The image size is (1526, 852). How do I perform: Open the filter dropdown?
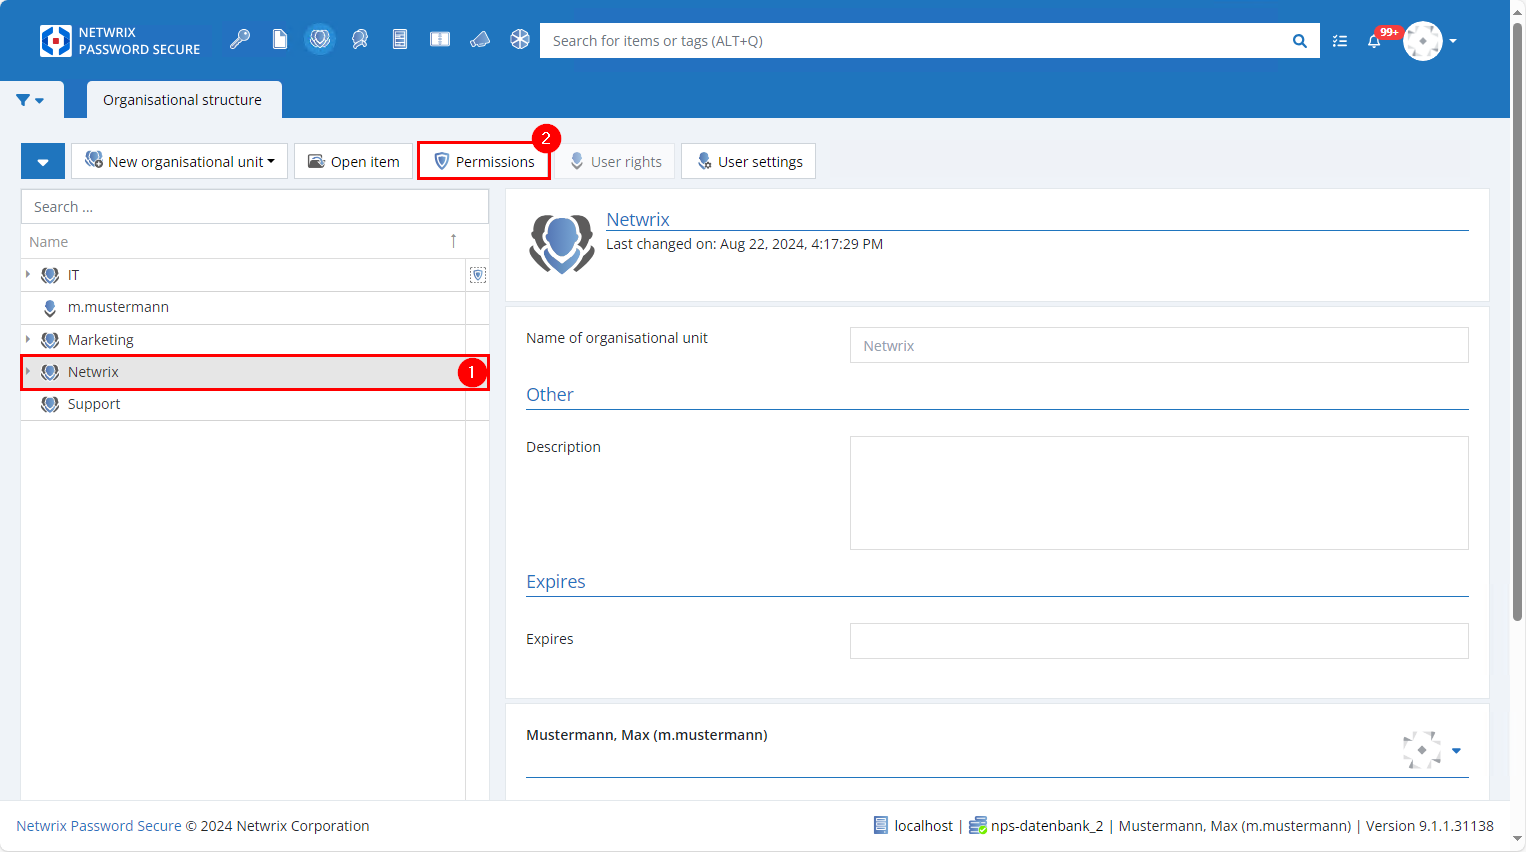coord(30,100)
